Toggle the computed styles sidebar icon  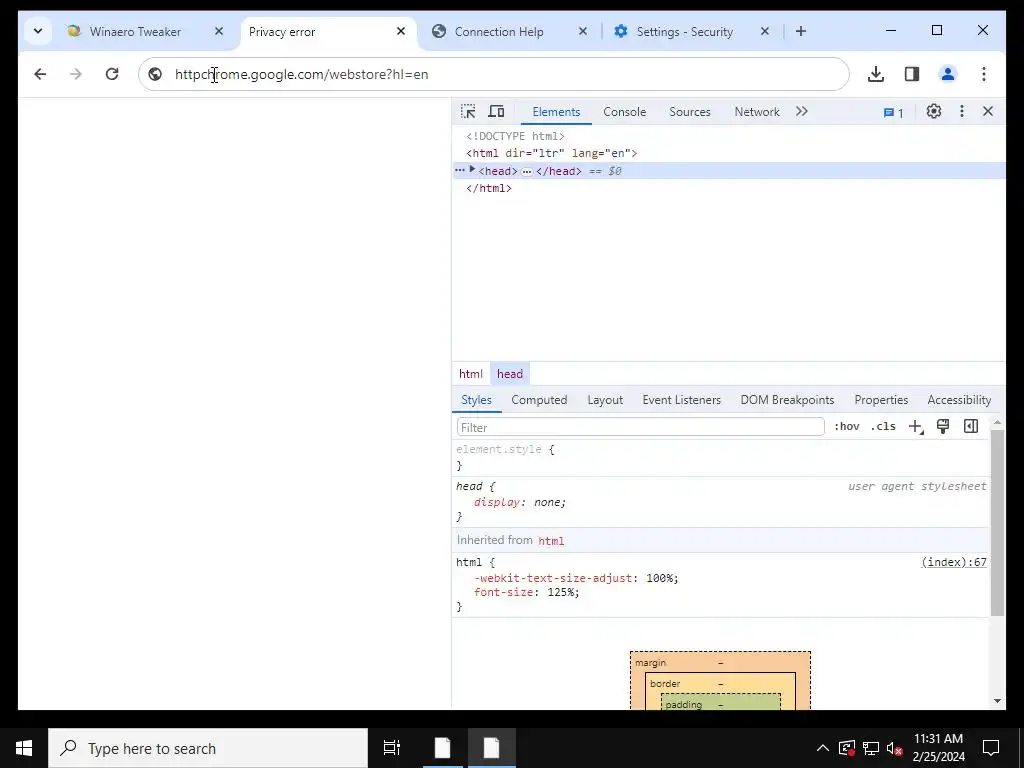click(971, 426)
